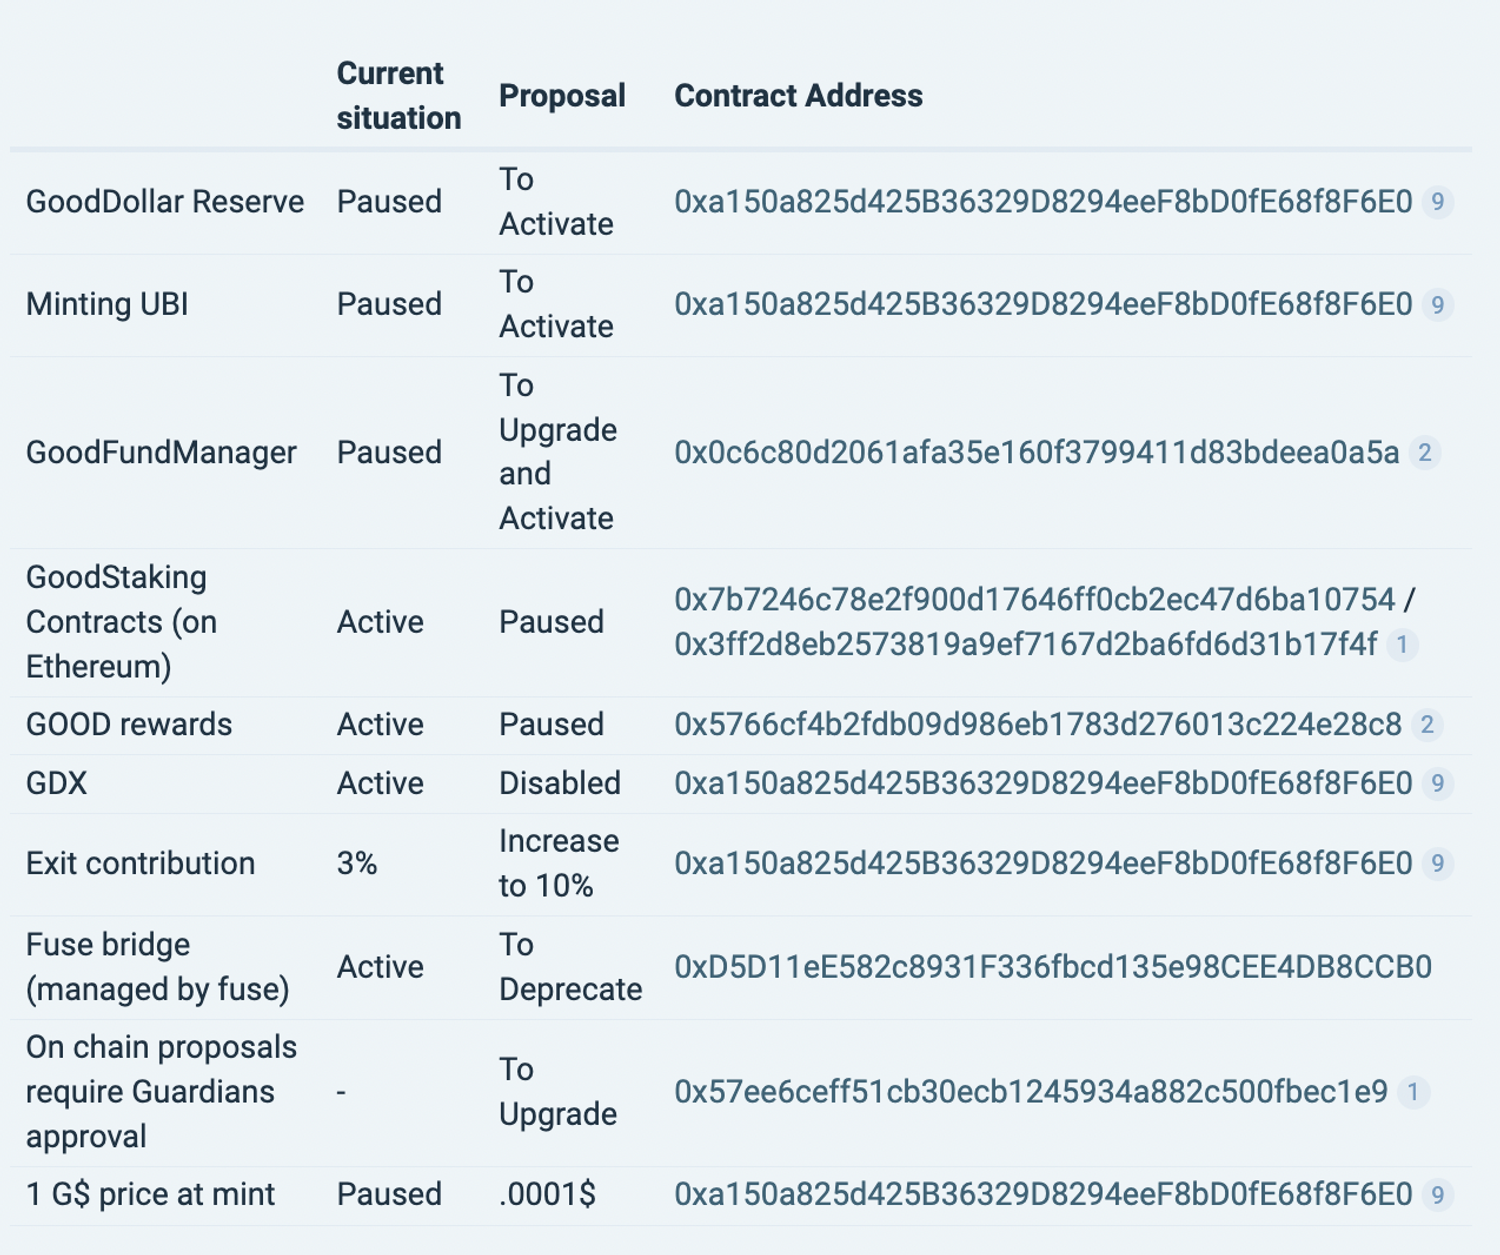Click count badge 9 in GoodDollar Reserve row

(x=1438, y=202)
